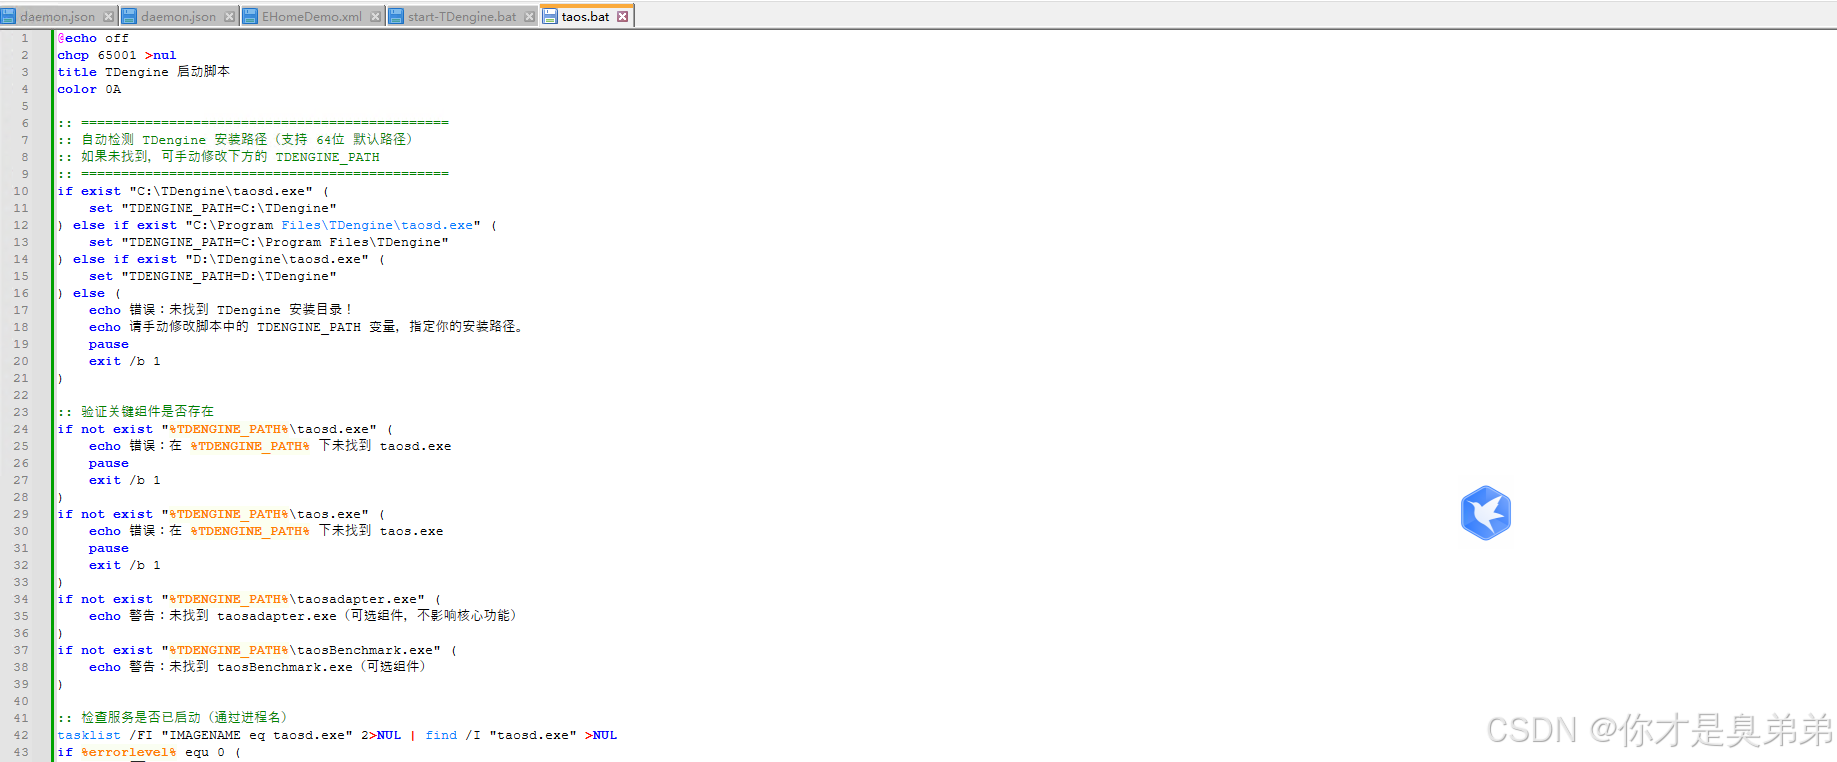Click the 'chcp 65001 >nul' line
The width and height of the screenshot is (1837, 762).
[x=117, y=55]
